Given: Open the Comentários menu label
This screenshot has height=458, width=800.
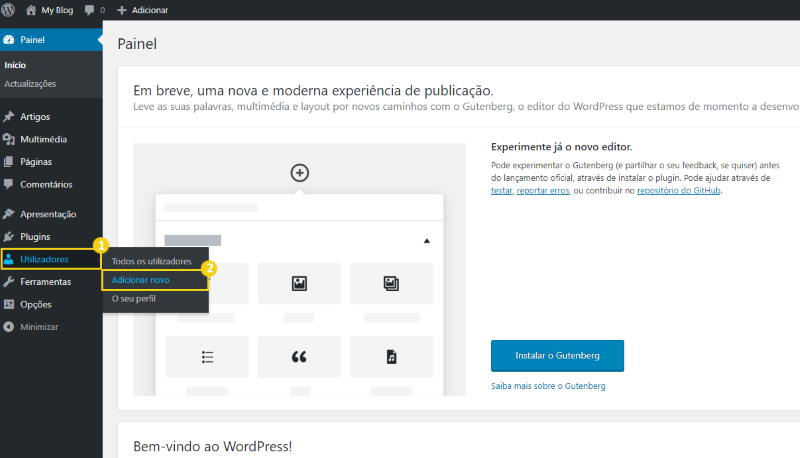Looking at the screenshot, I should pos(46,185).
